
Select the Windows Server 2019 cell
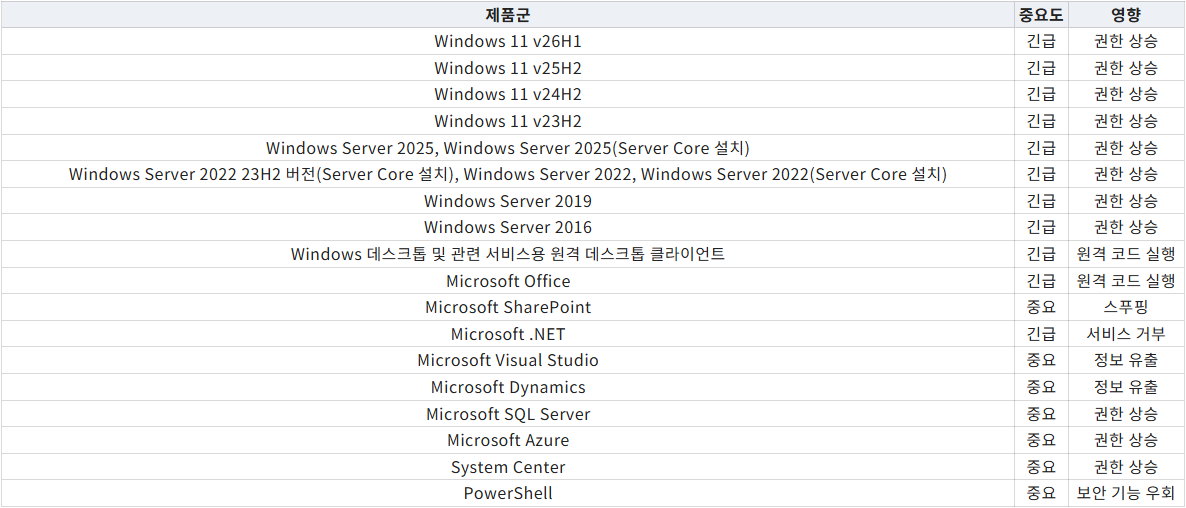point(508,201)
